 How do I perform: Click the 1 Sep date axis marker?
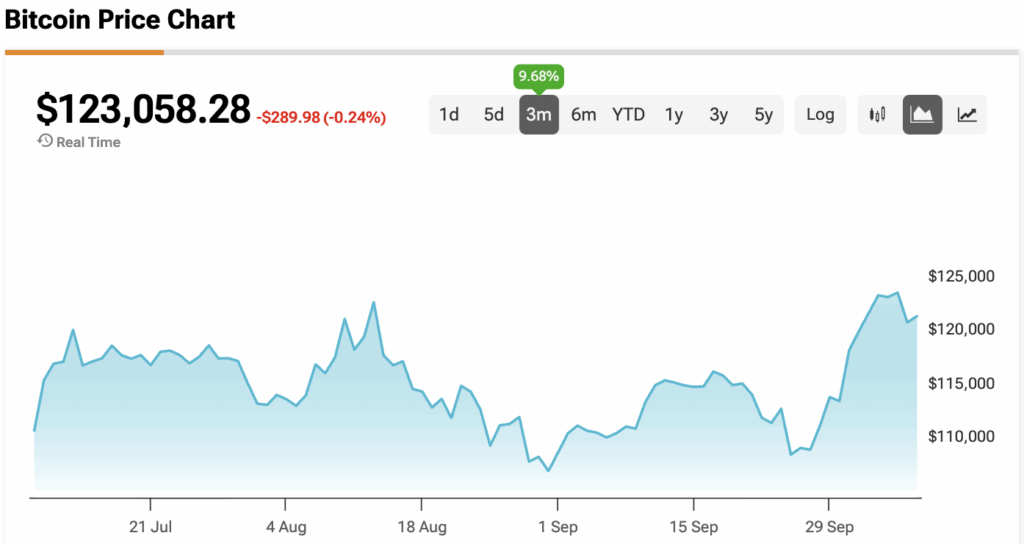[x=557, y=527]
